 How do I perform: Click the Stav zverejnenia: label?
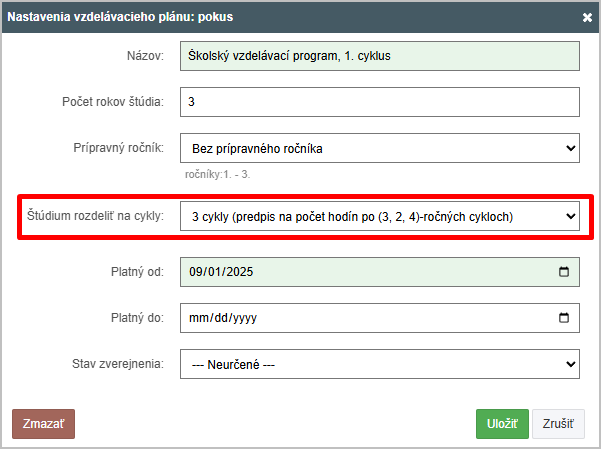pyautogui.click(x=118, y=364)
